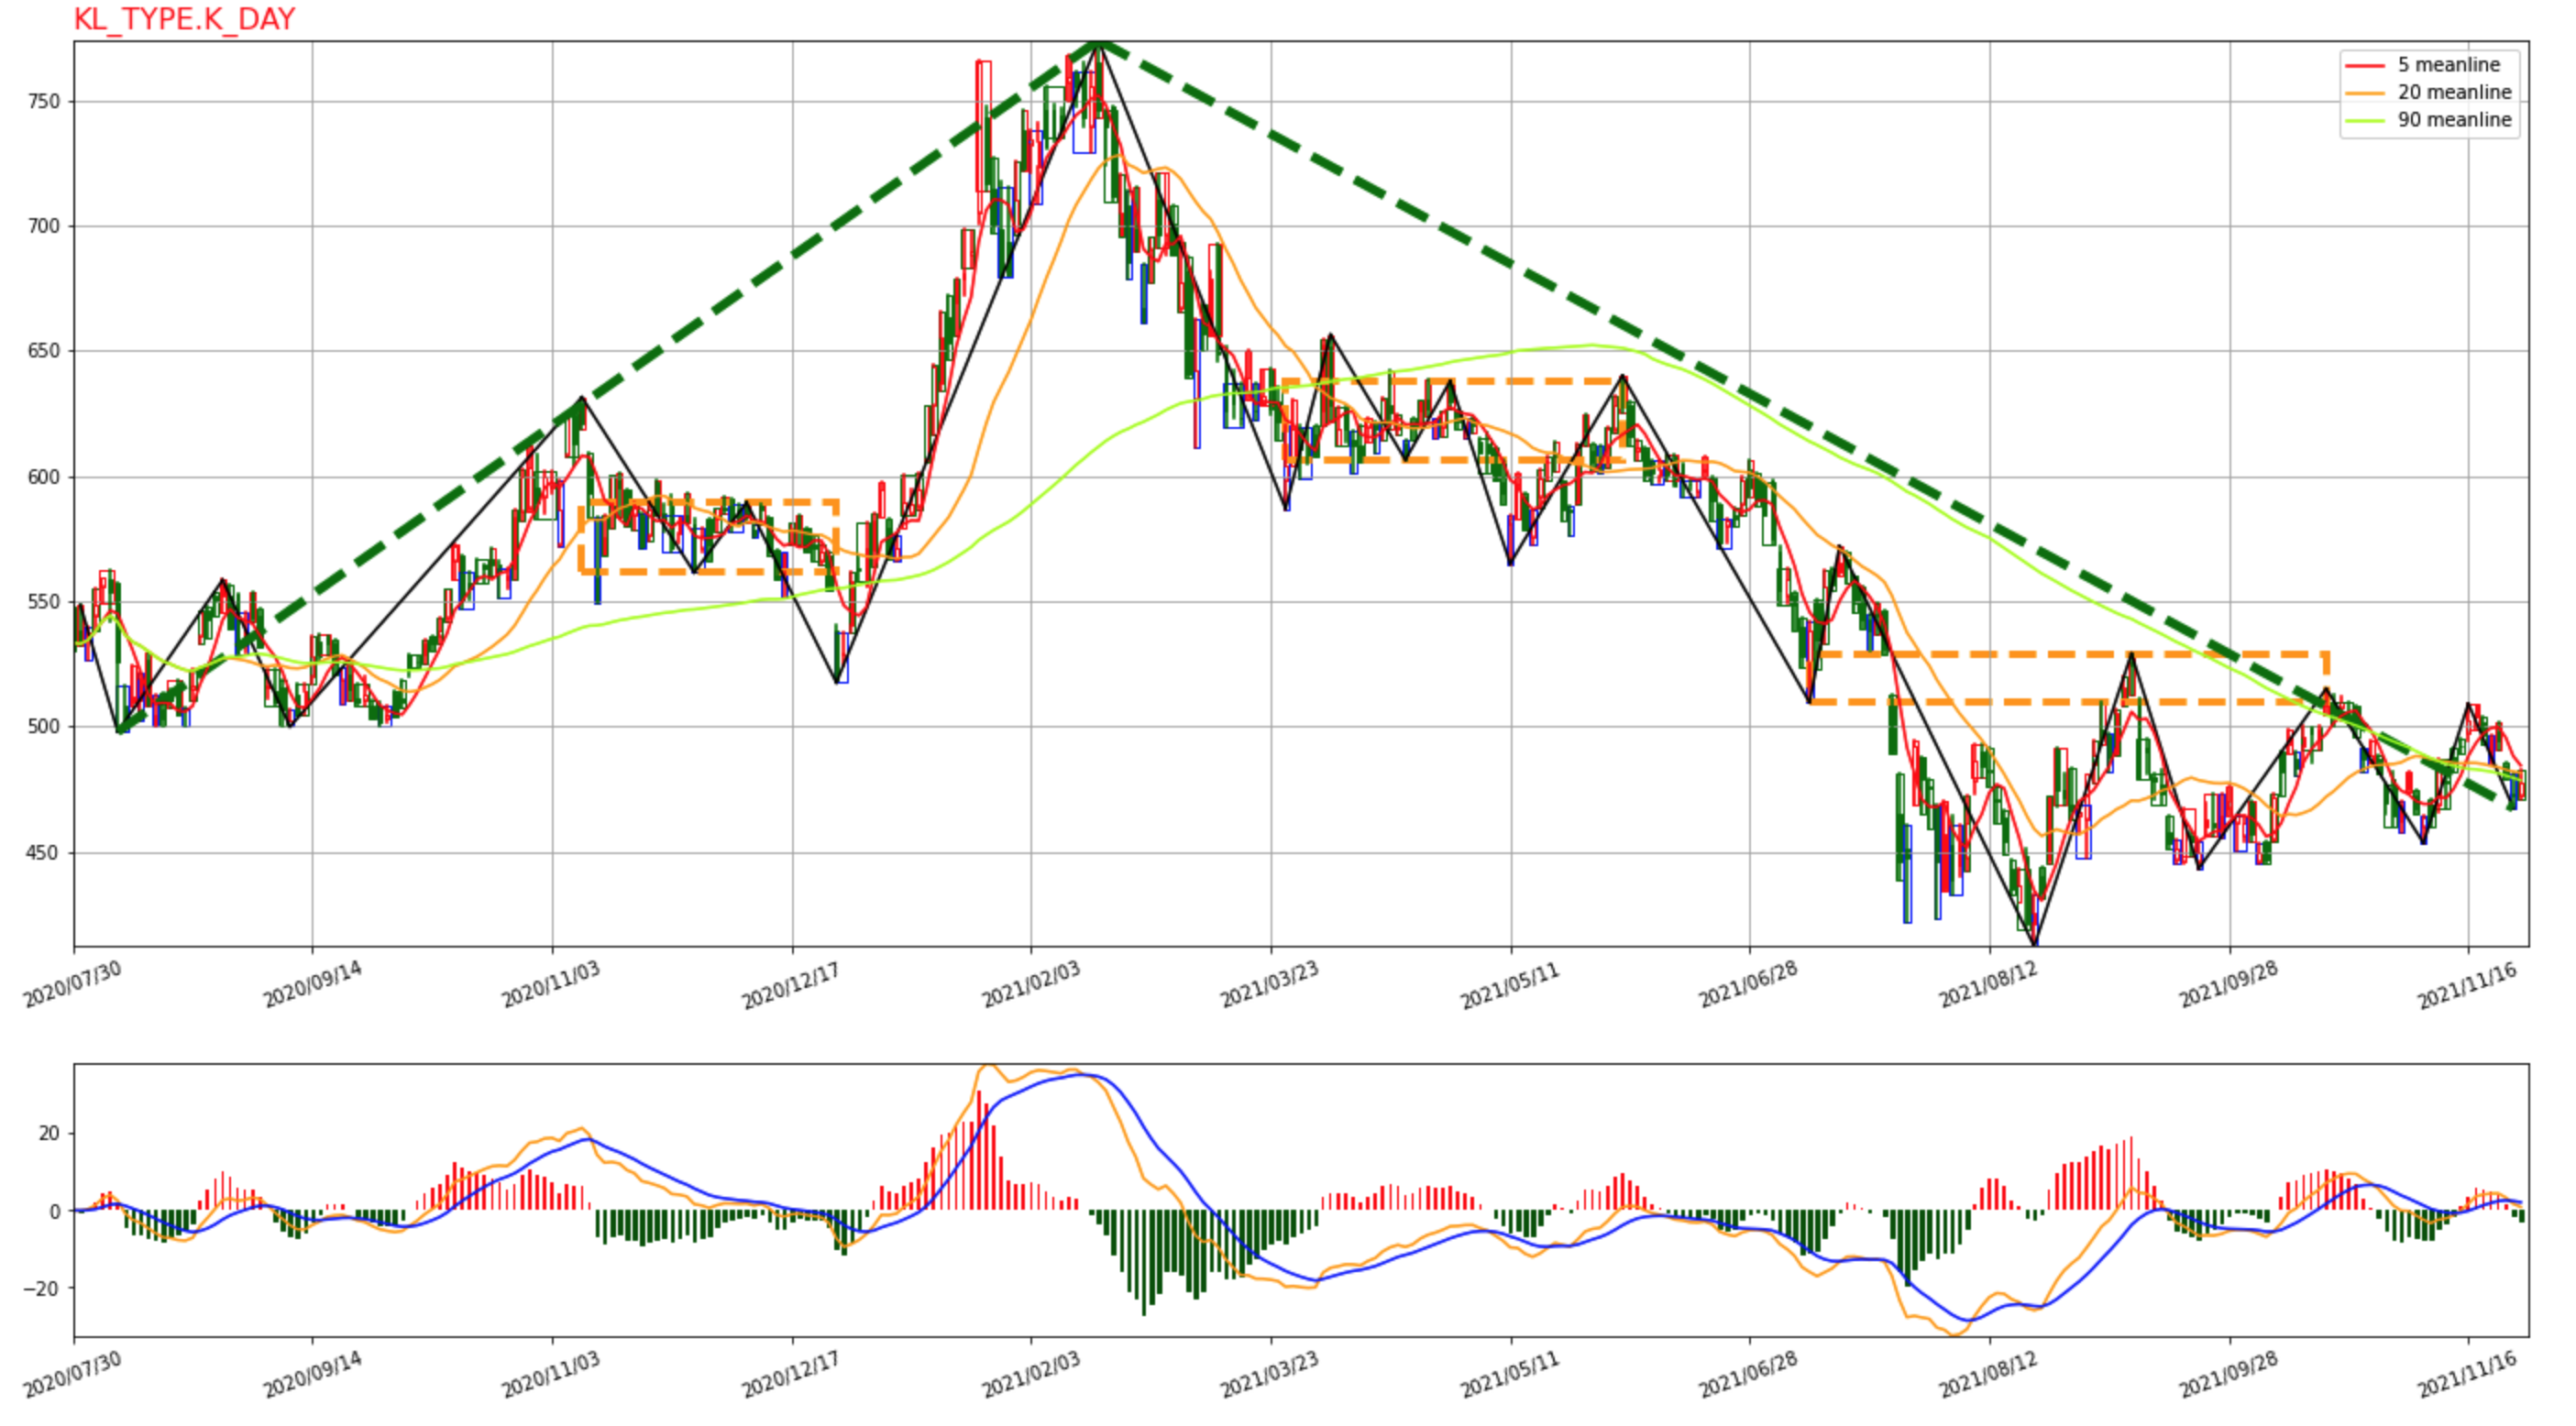Click the 2020/07/30 label under price chart
The height and width of the screenshot is (1426, 2576).
72,984
